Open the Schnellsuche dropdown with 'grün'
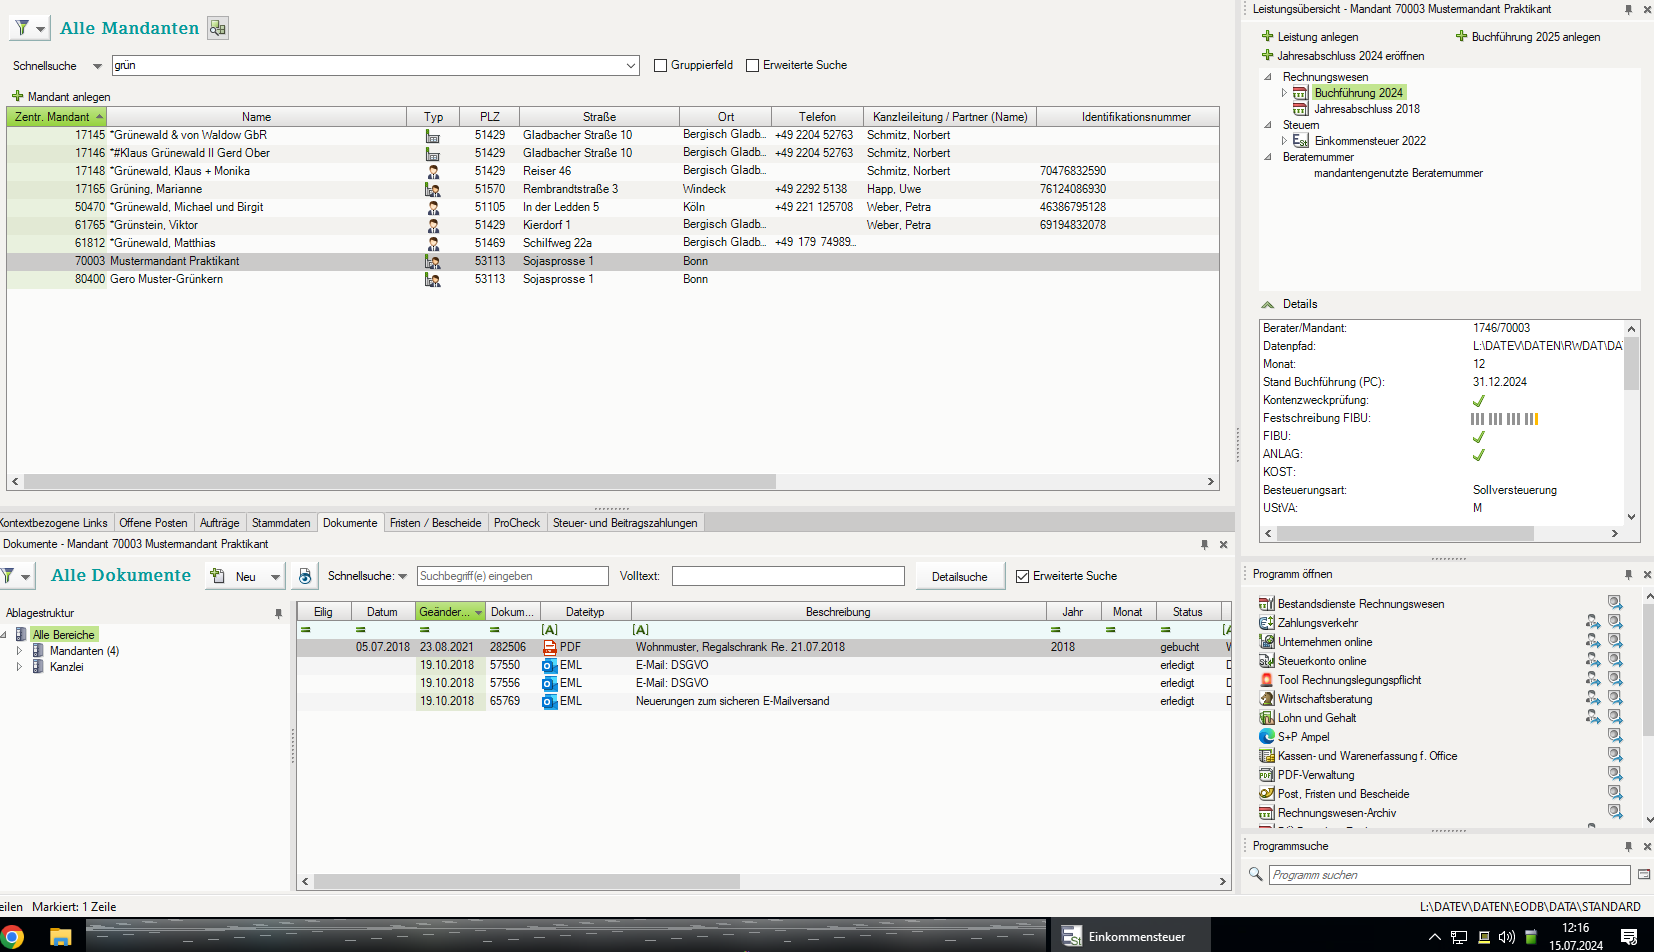 coord(631,66)
